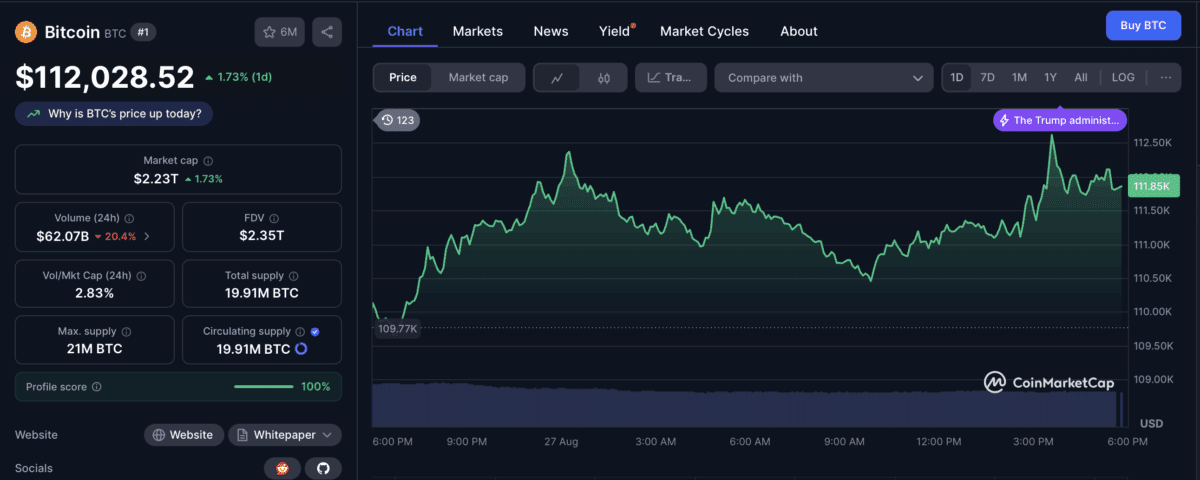The height and width of the screenshot is (480, 1200).
Task: Click the 123 history badge on chart
Action: 397,120
